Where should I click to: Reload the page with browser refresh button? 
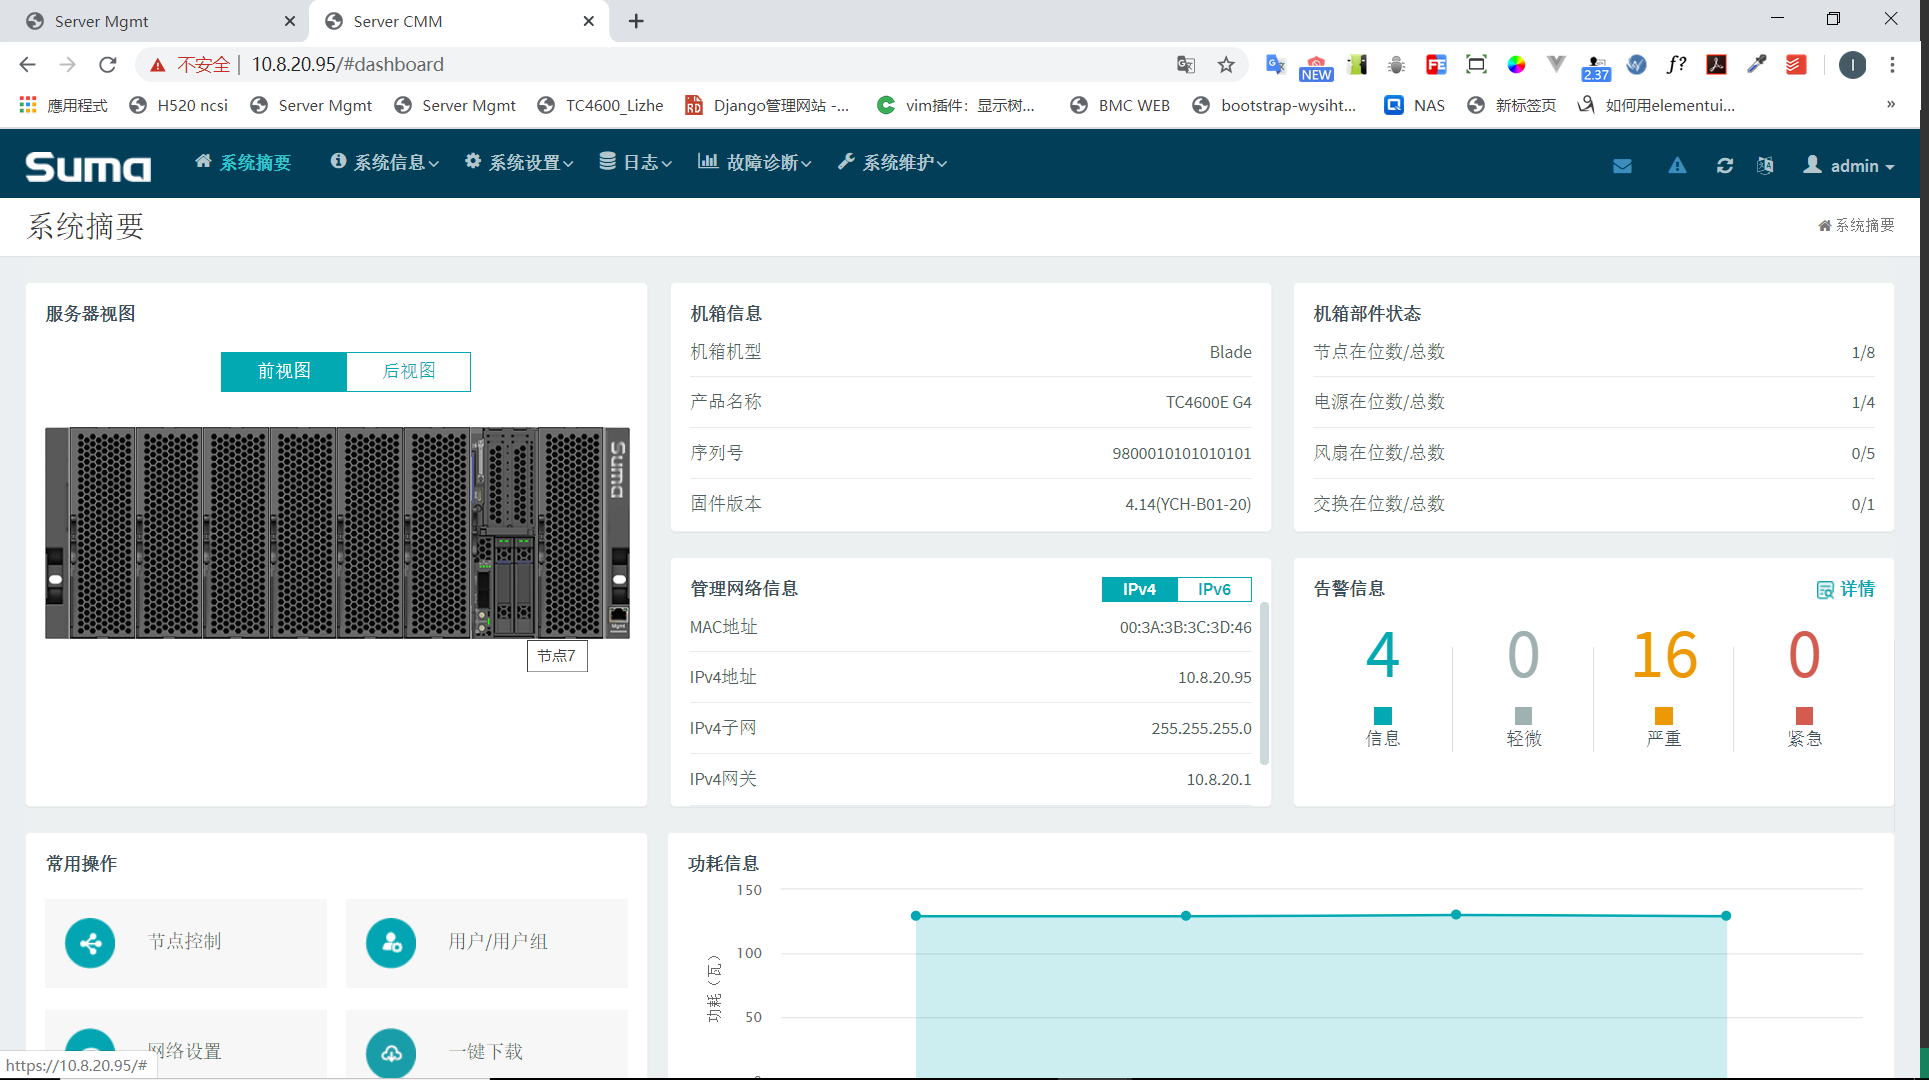pyautogui.click(x=108, y=65)
